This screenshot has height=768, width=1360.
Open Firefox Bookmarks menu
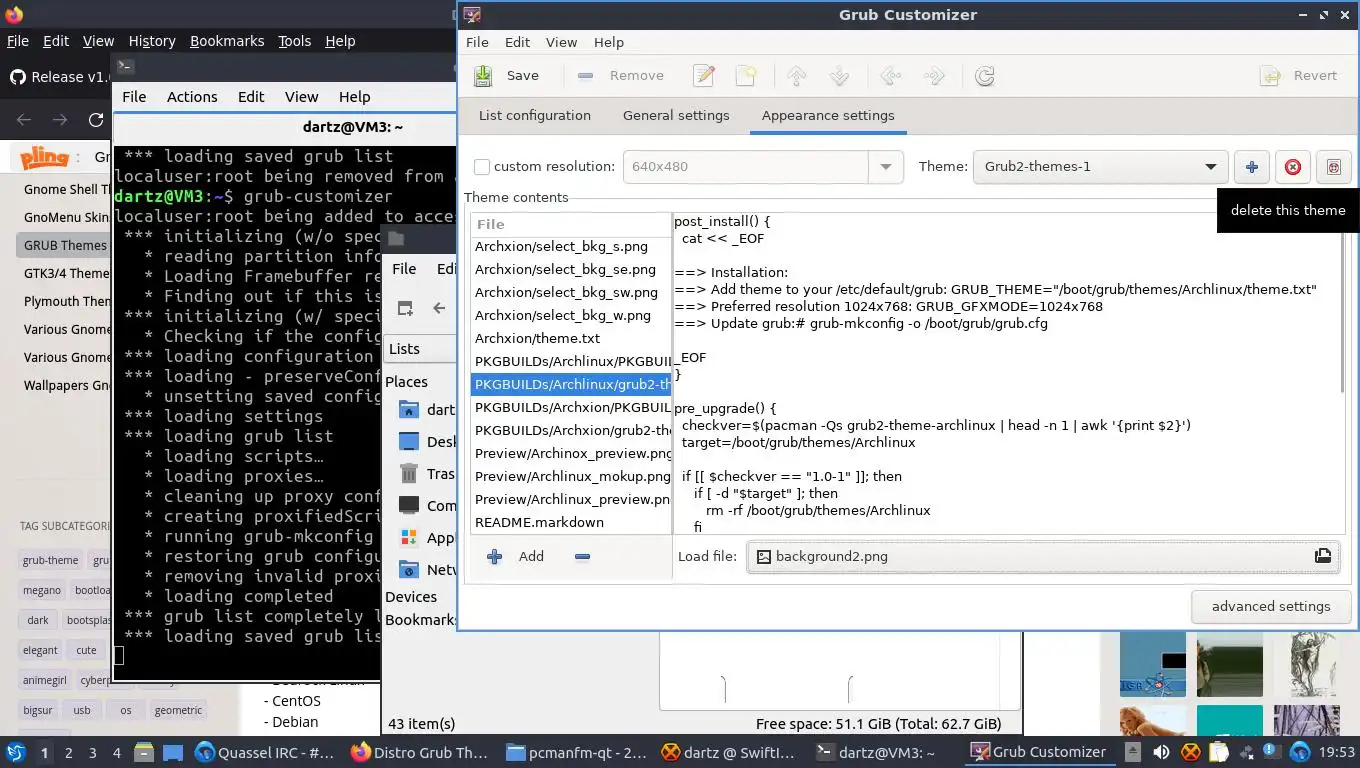pyautogui.click(x=227, y=41)
